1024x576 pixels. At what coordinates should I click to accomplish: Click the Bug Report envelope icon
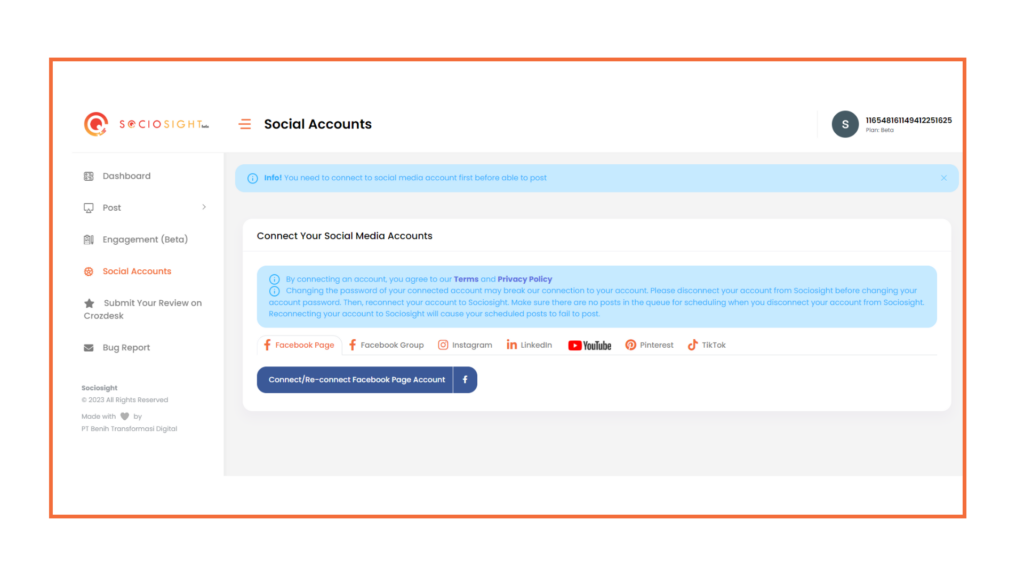pyautogui.click(x=89, y=348)
